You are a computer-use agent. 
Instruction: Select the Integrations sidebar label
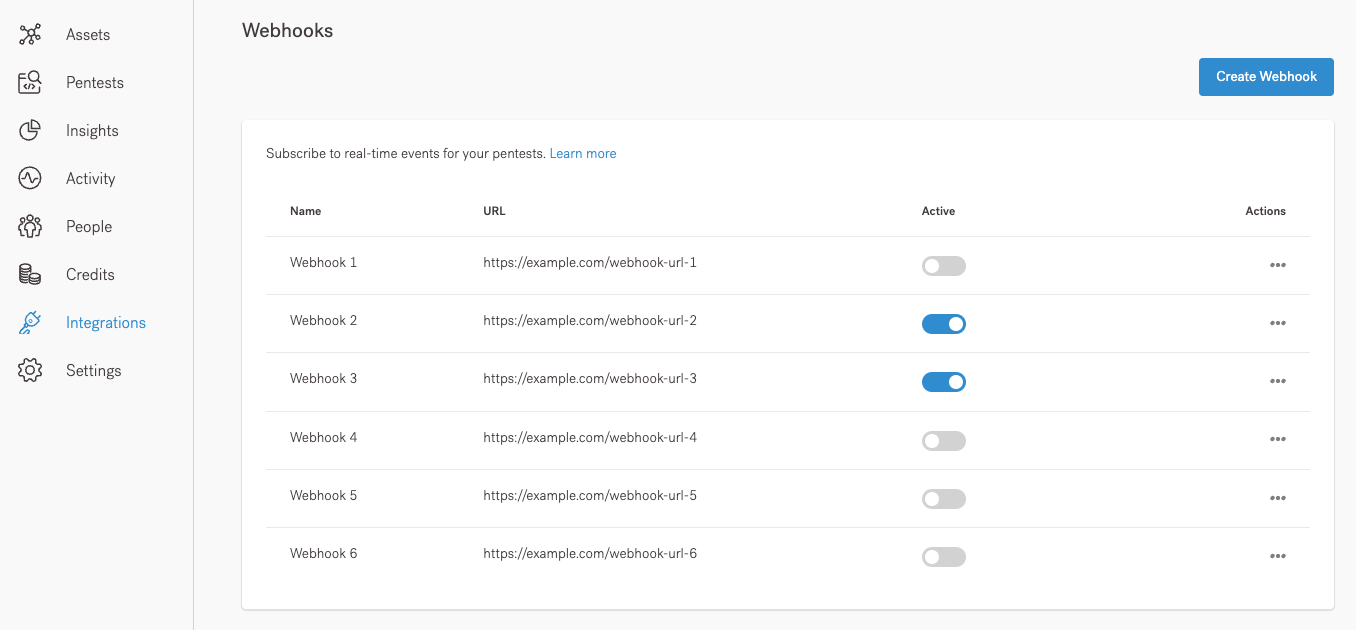[106, 323]
